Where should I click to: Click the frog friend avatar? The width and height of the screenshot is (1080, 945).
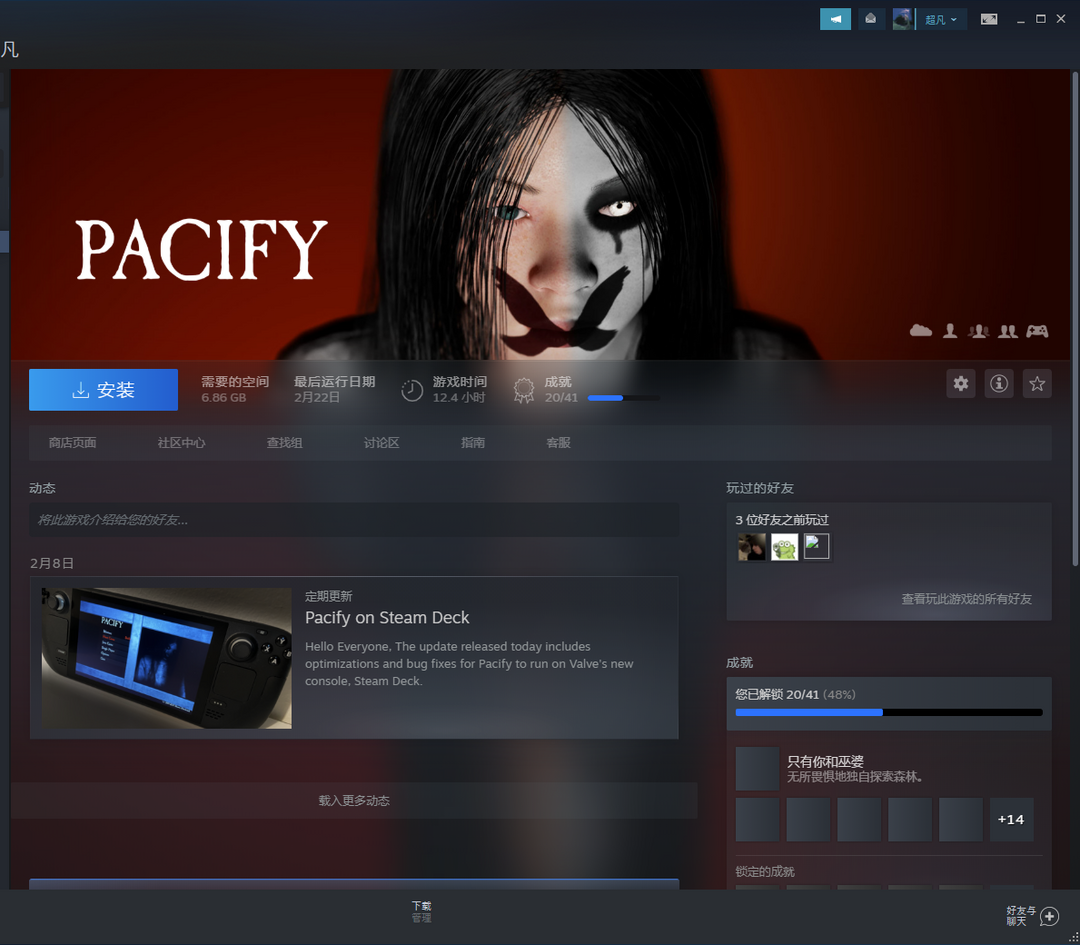784,548
